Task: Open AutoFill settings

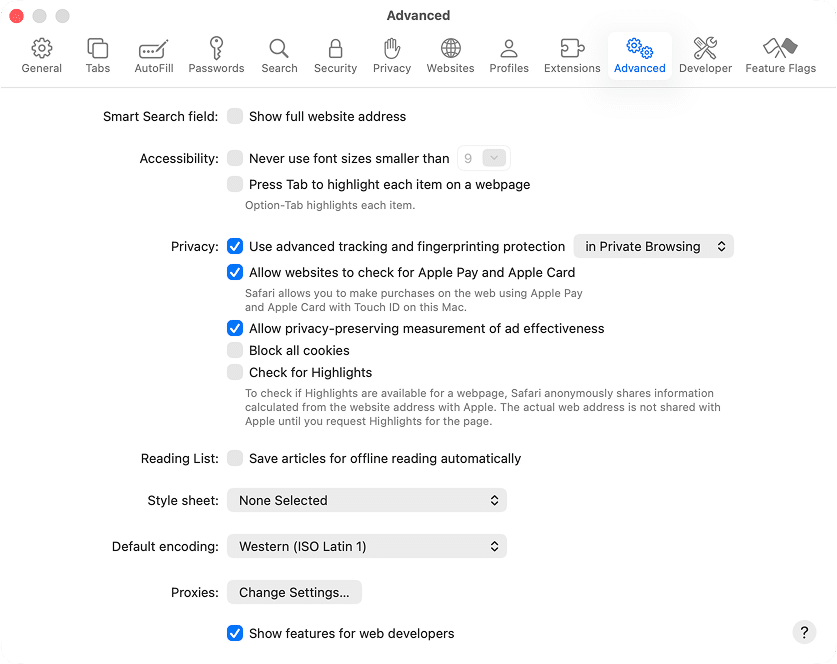Action: pos(152,56)
